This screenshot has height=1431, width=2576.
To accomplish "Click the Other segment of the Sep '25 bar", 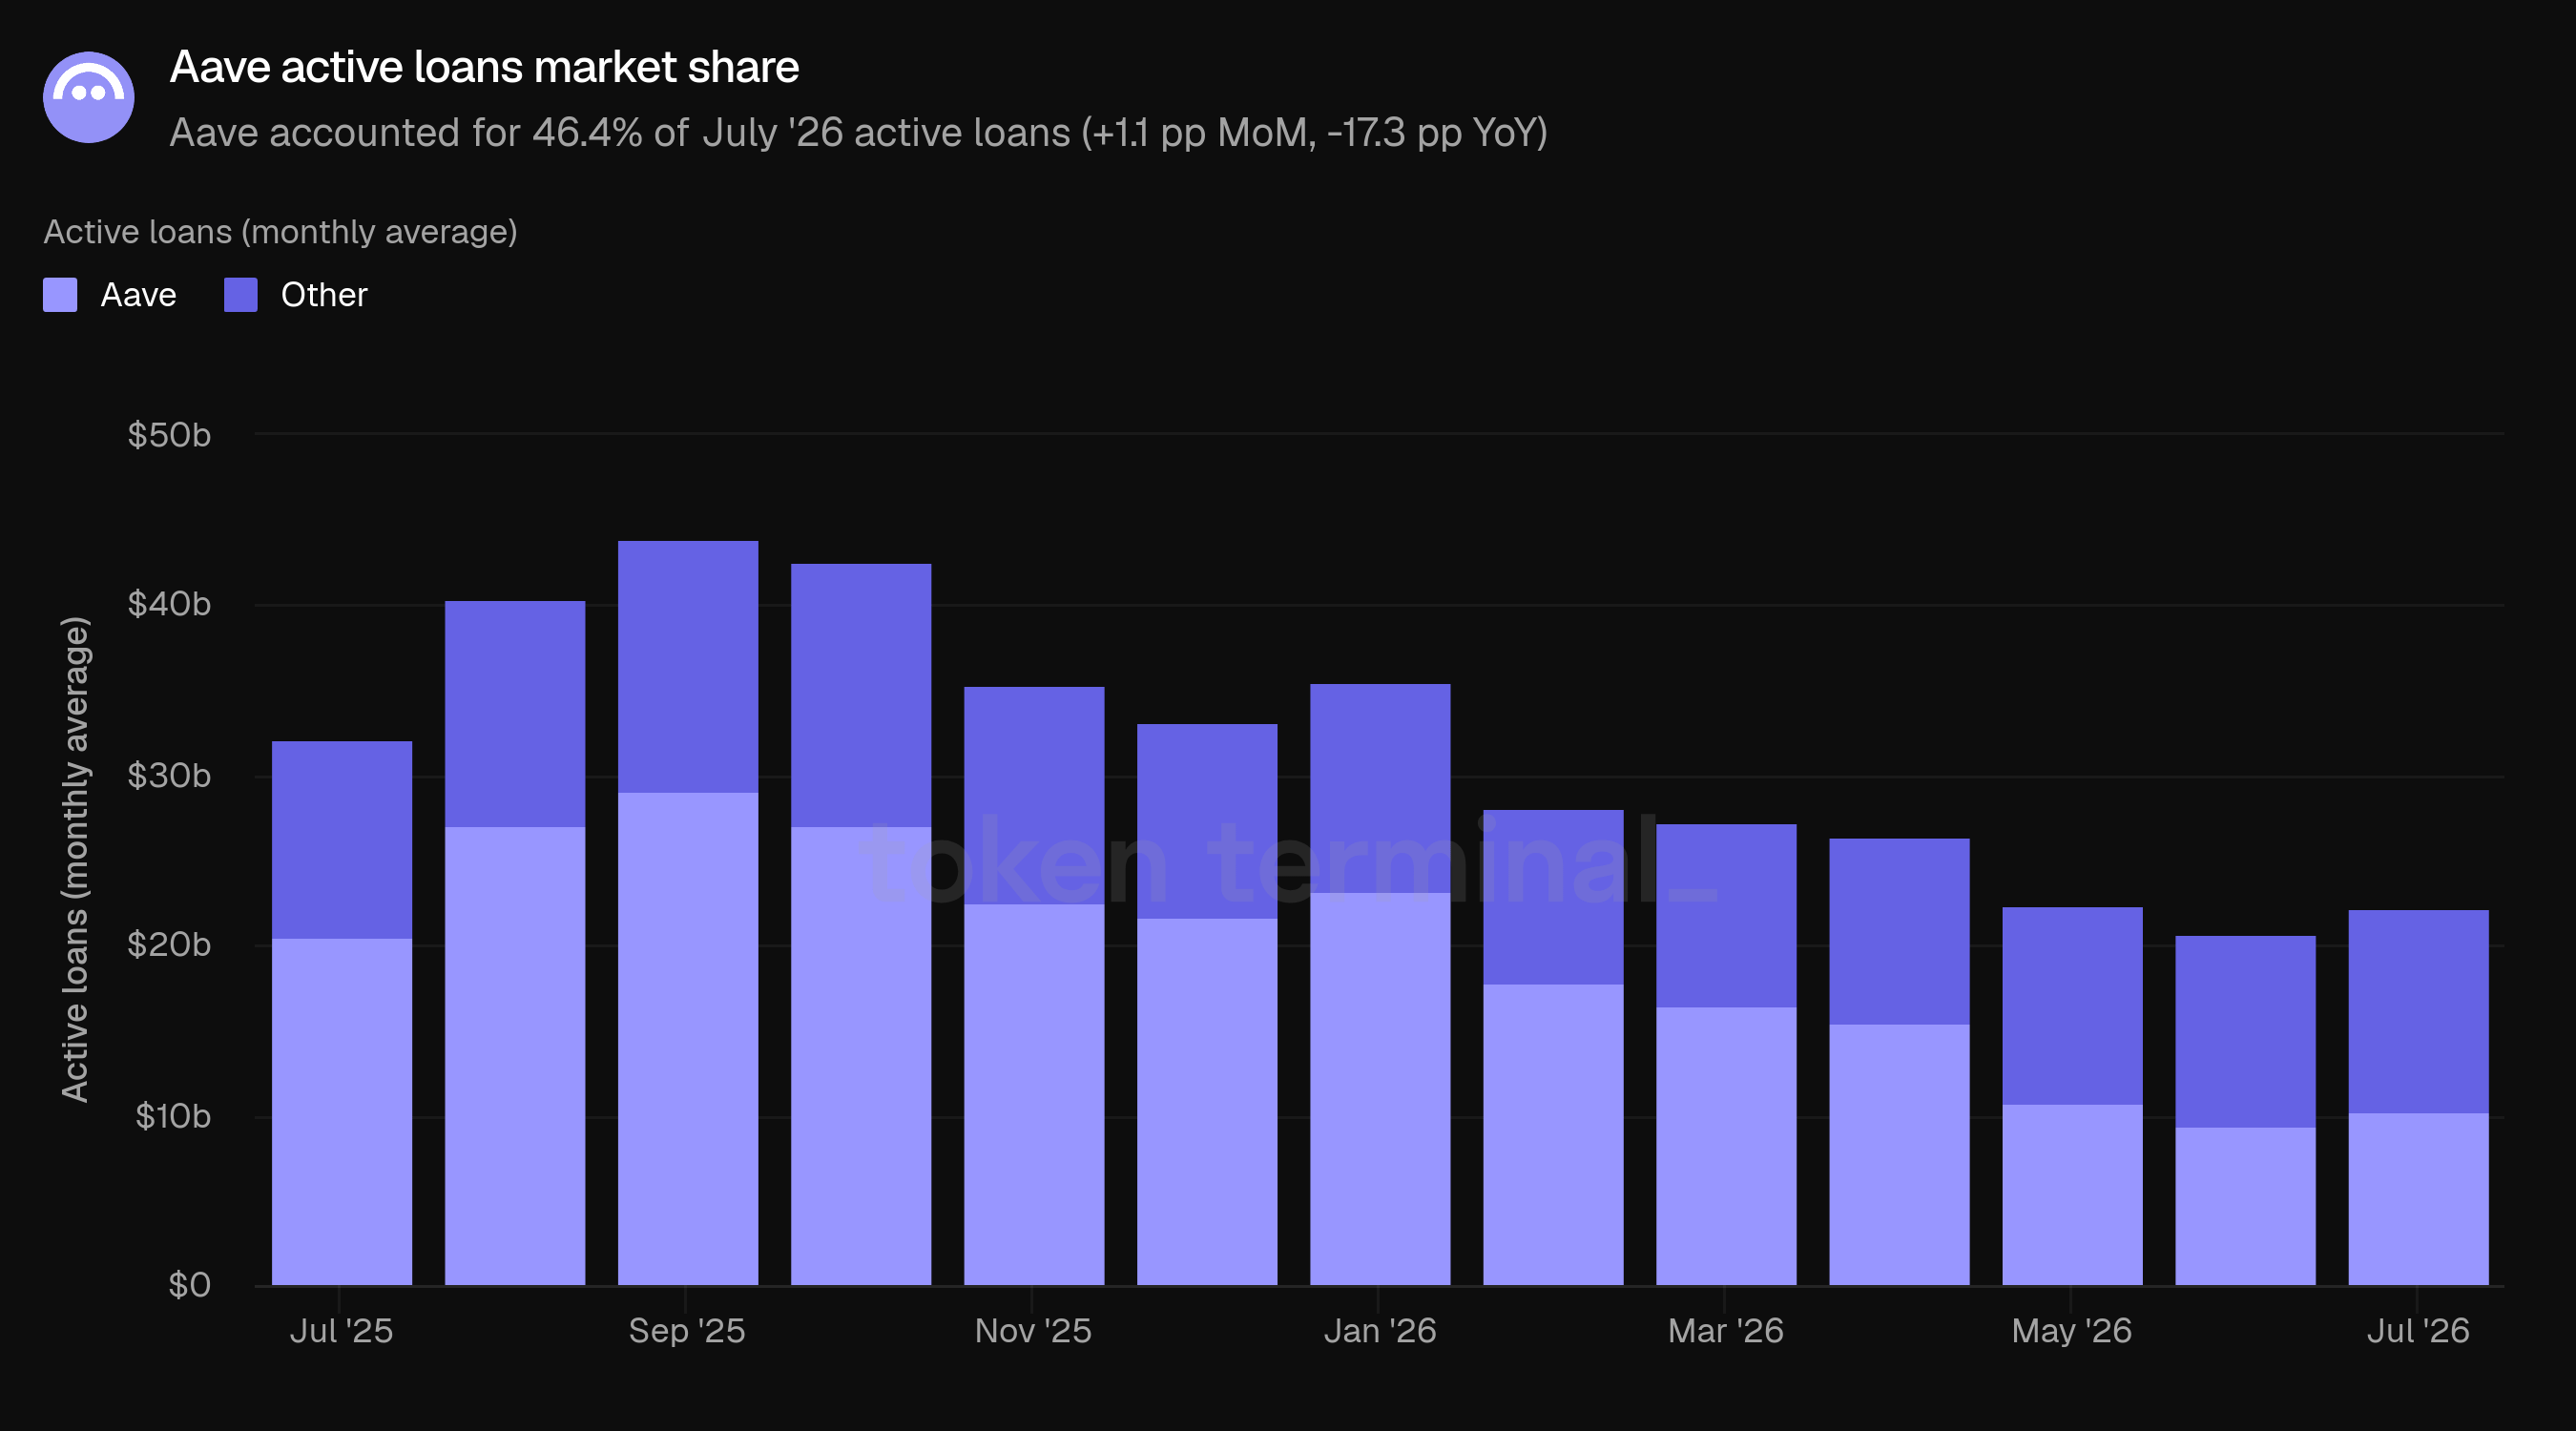I will click(x=688, y=667).
